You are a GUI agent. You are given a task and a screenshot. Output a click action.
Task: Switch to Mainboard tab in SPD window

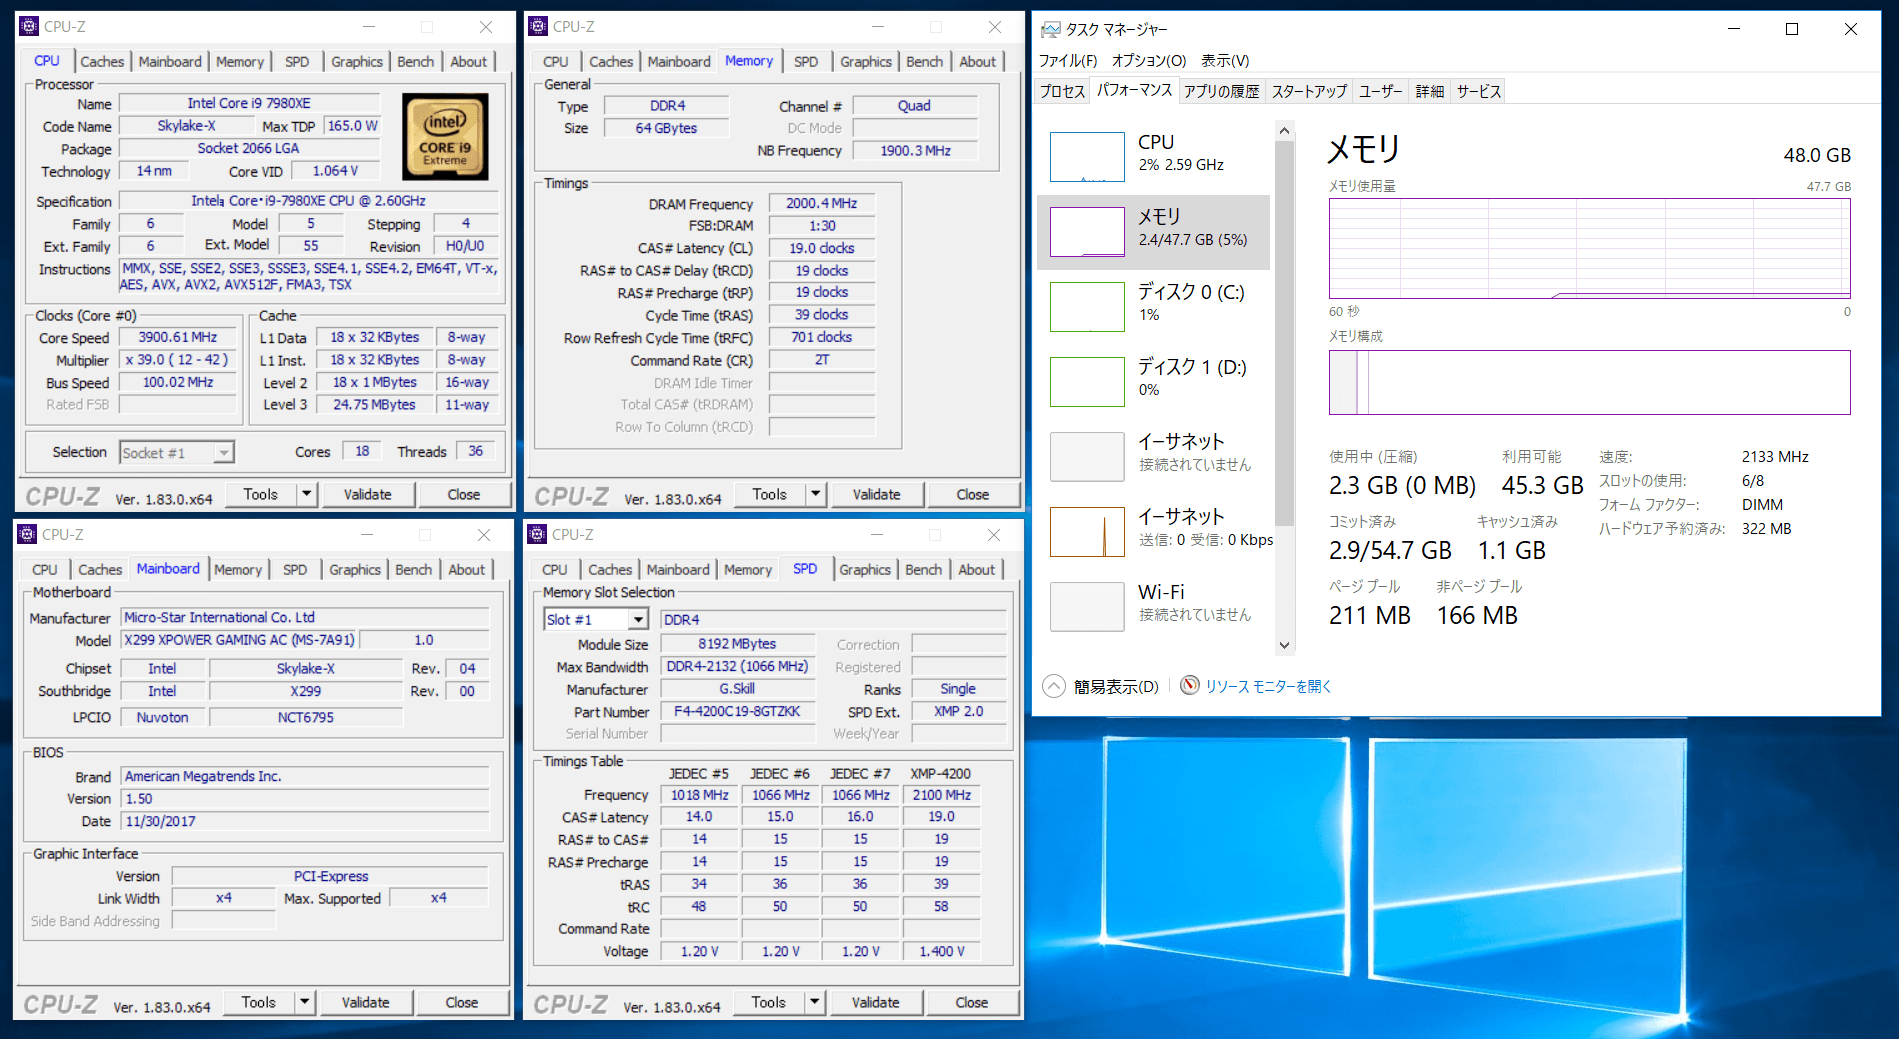(x=677, y=570)
